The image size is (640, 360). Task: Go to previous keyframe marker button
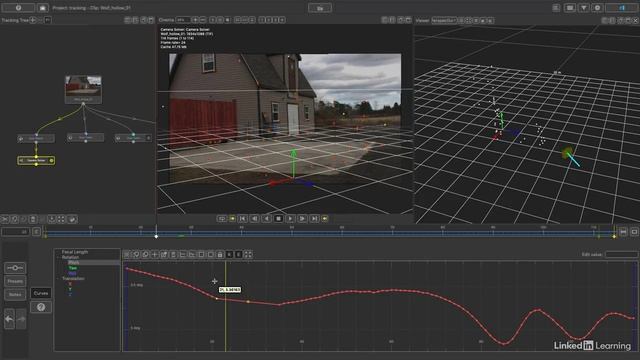pyautogui.click(x=232, y=219)
